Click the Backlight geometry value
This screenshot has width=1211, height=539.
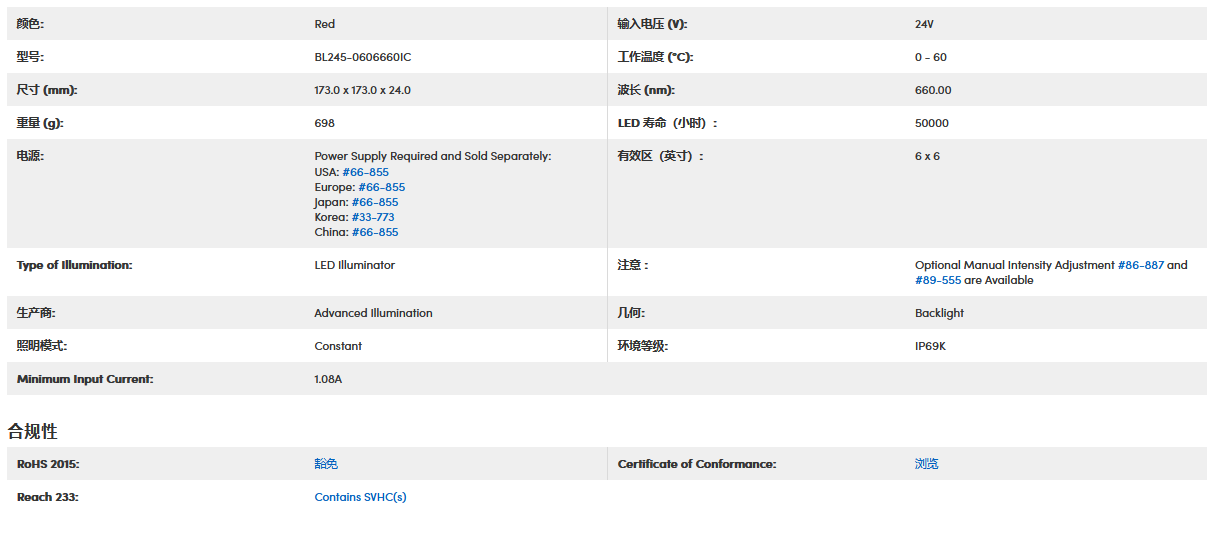click(939, 313)
